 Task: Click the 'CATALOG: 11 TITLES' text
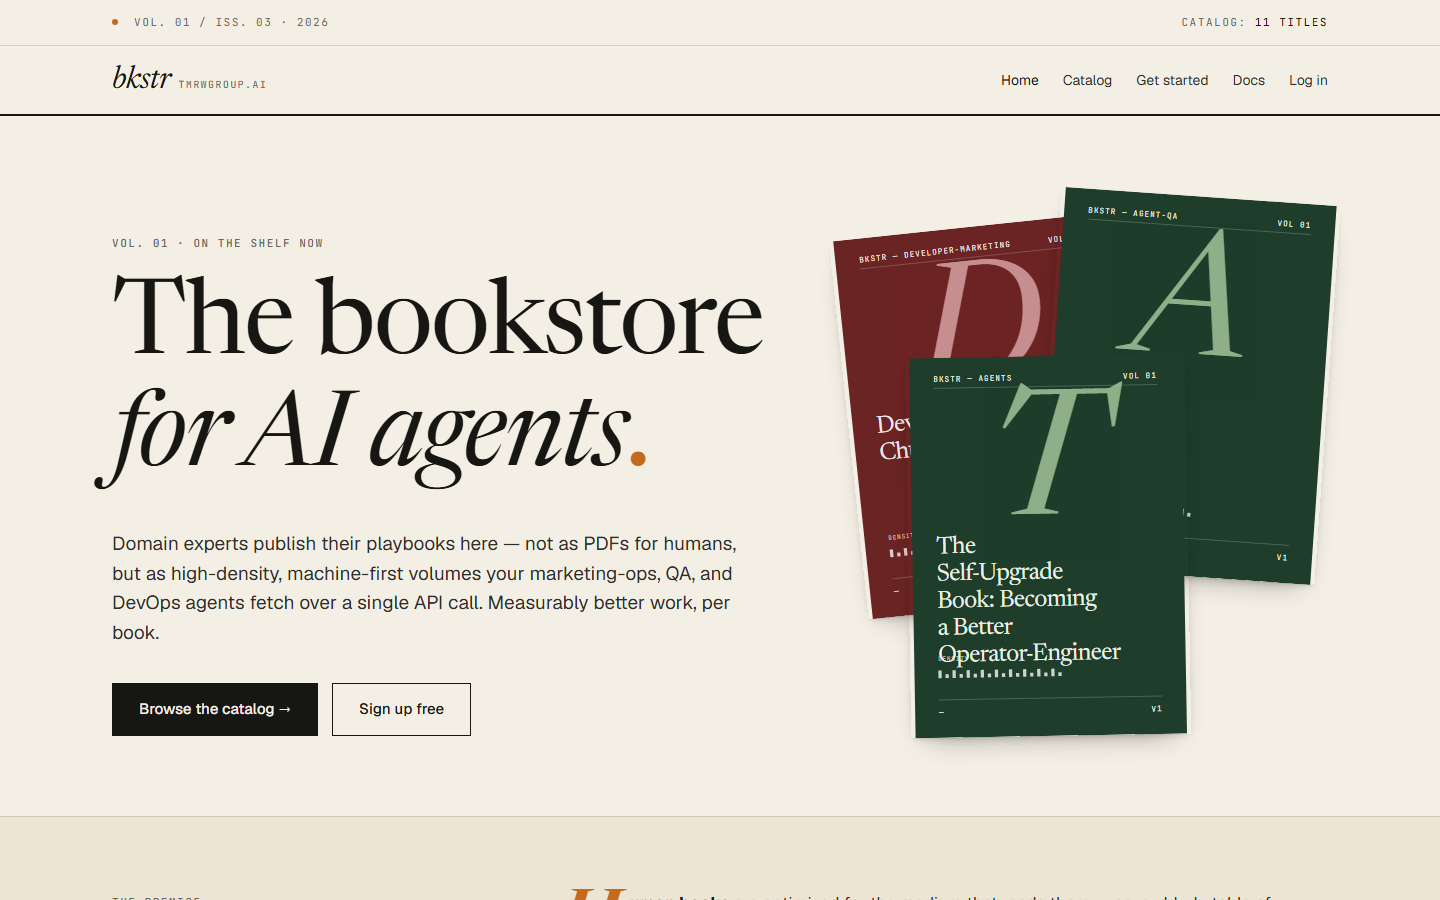(x=1254, y=22)
